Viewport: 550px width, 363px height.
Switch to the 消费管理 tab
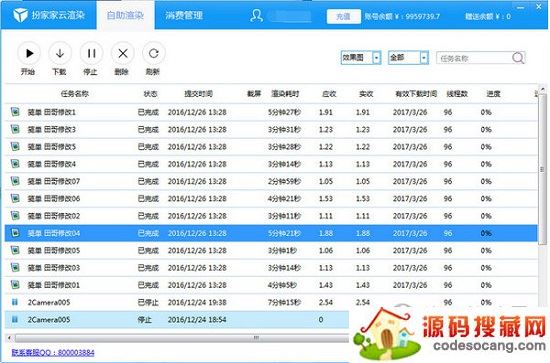tap(184, 15)
